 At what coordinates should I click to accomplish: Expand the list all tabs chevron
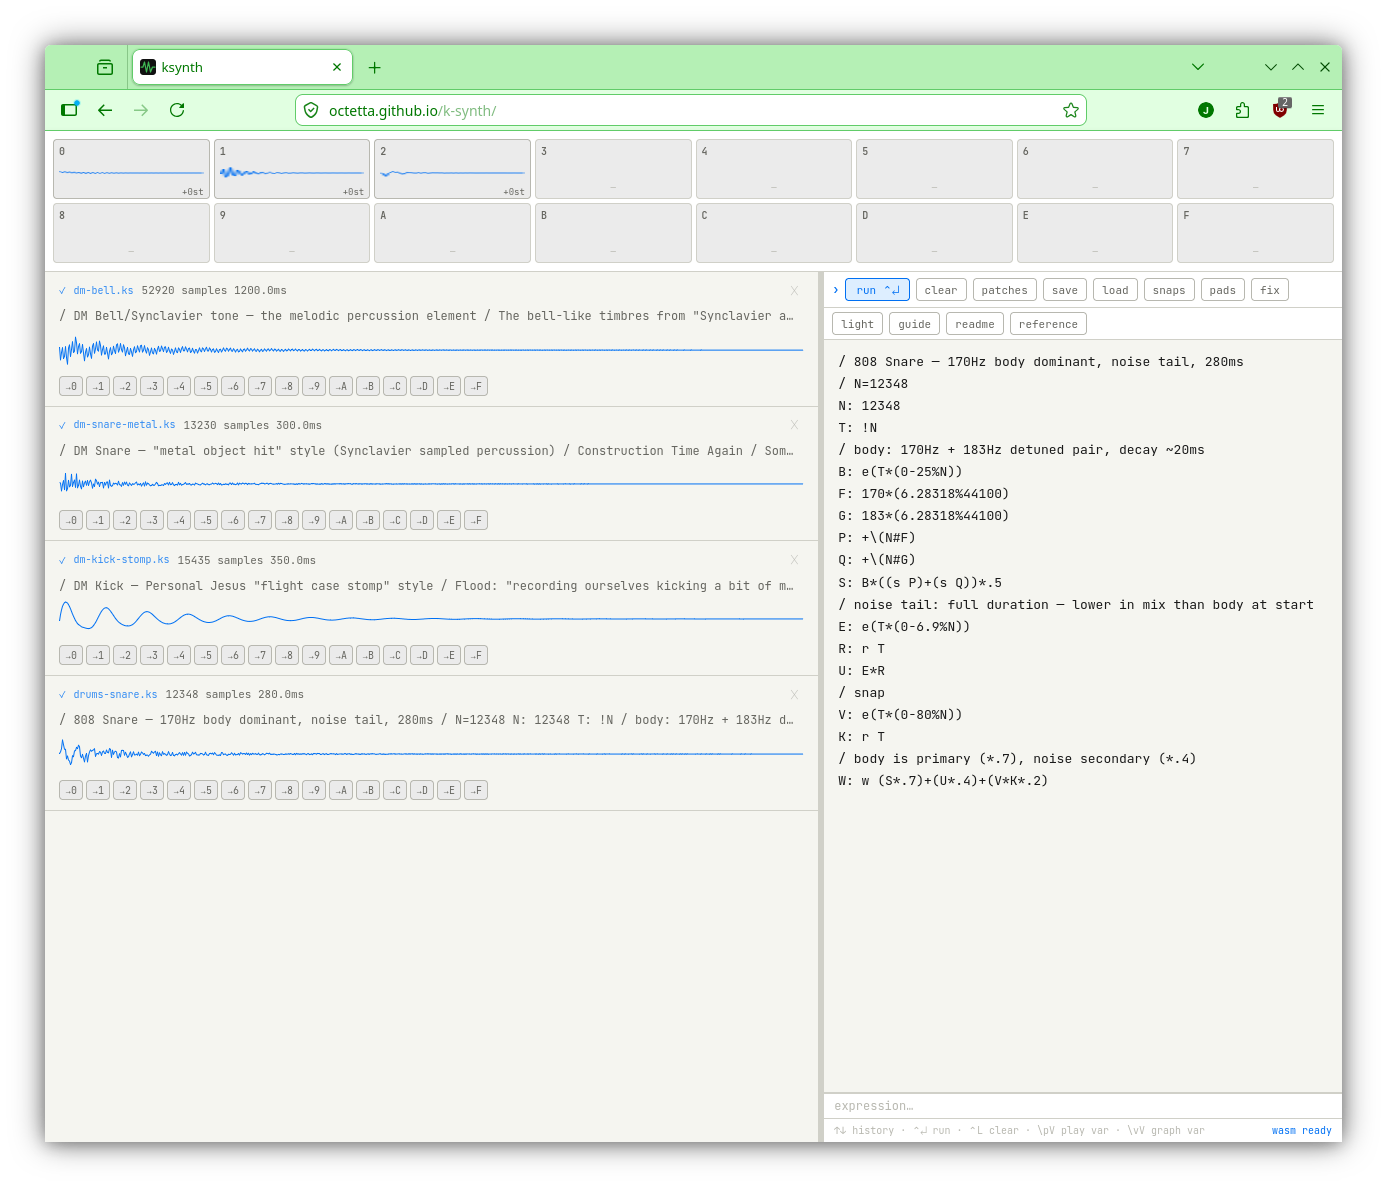[1198, 67]
